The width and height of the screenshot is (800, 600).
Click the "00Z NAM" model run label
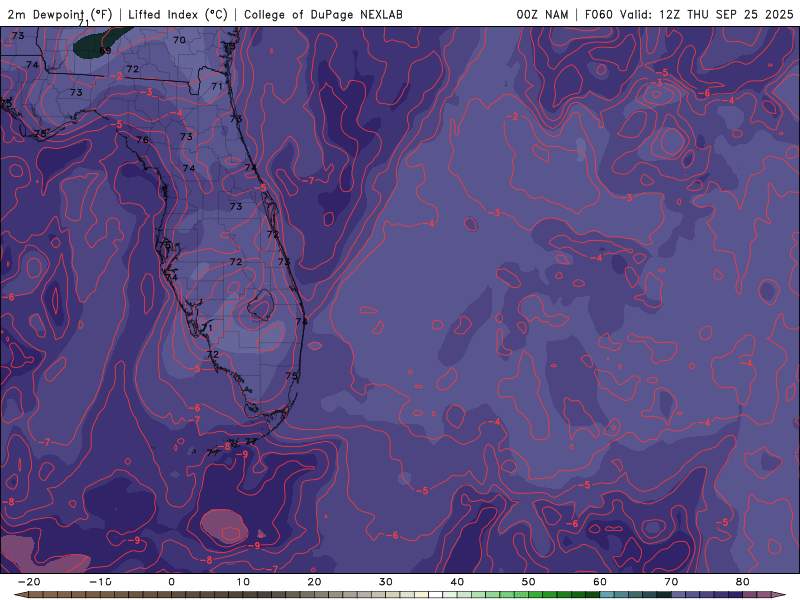[544, 14]
